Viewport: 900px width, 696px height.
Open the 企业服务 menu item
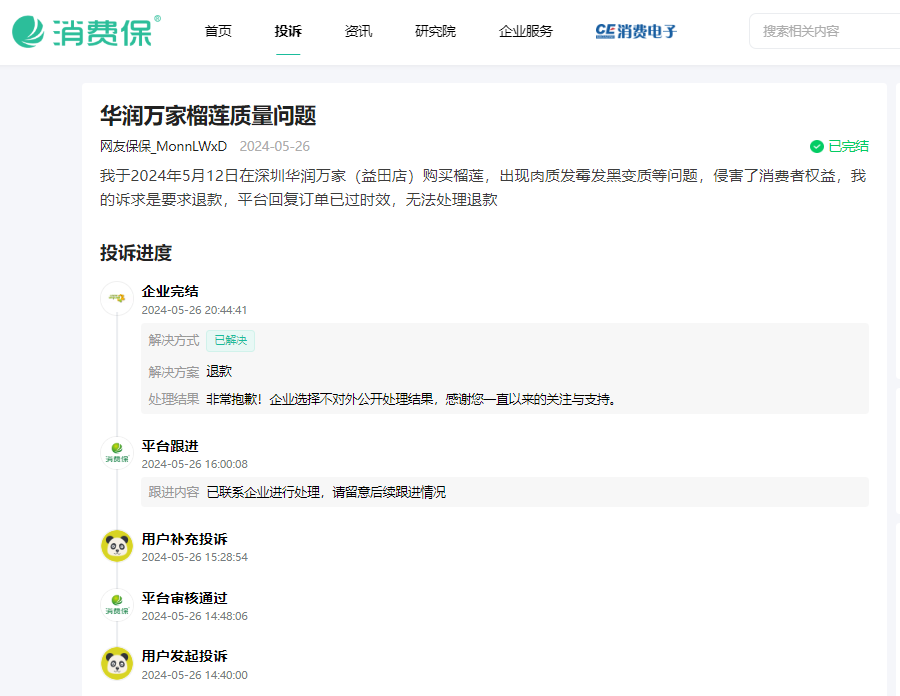point(524,31)
